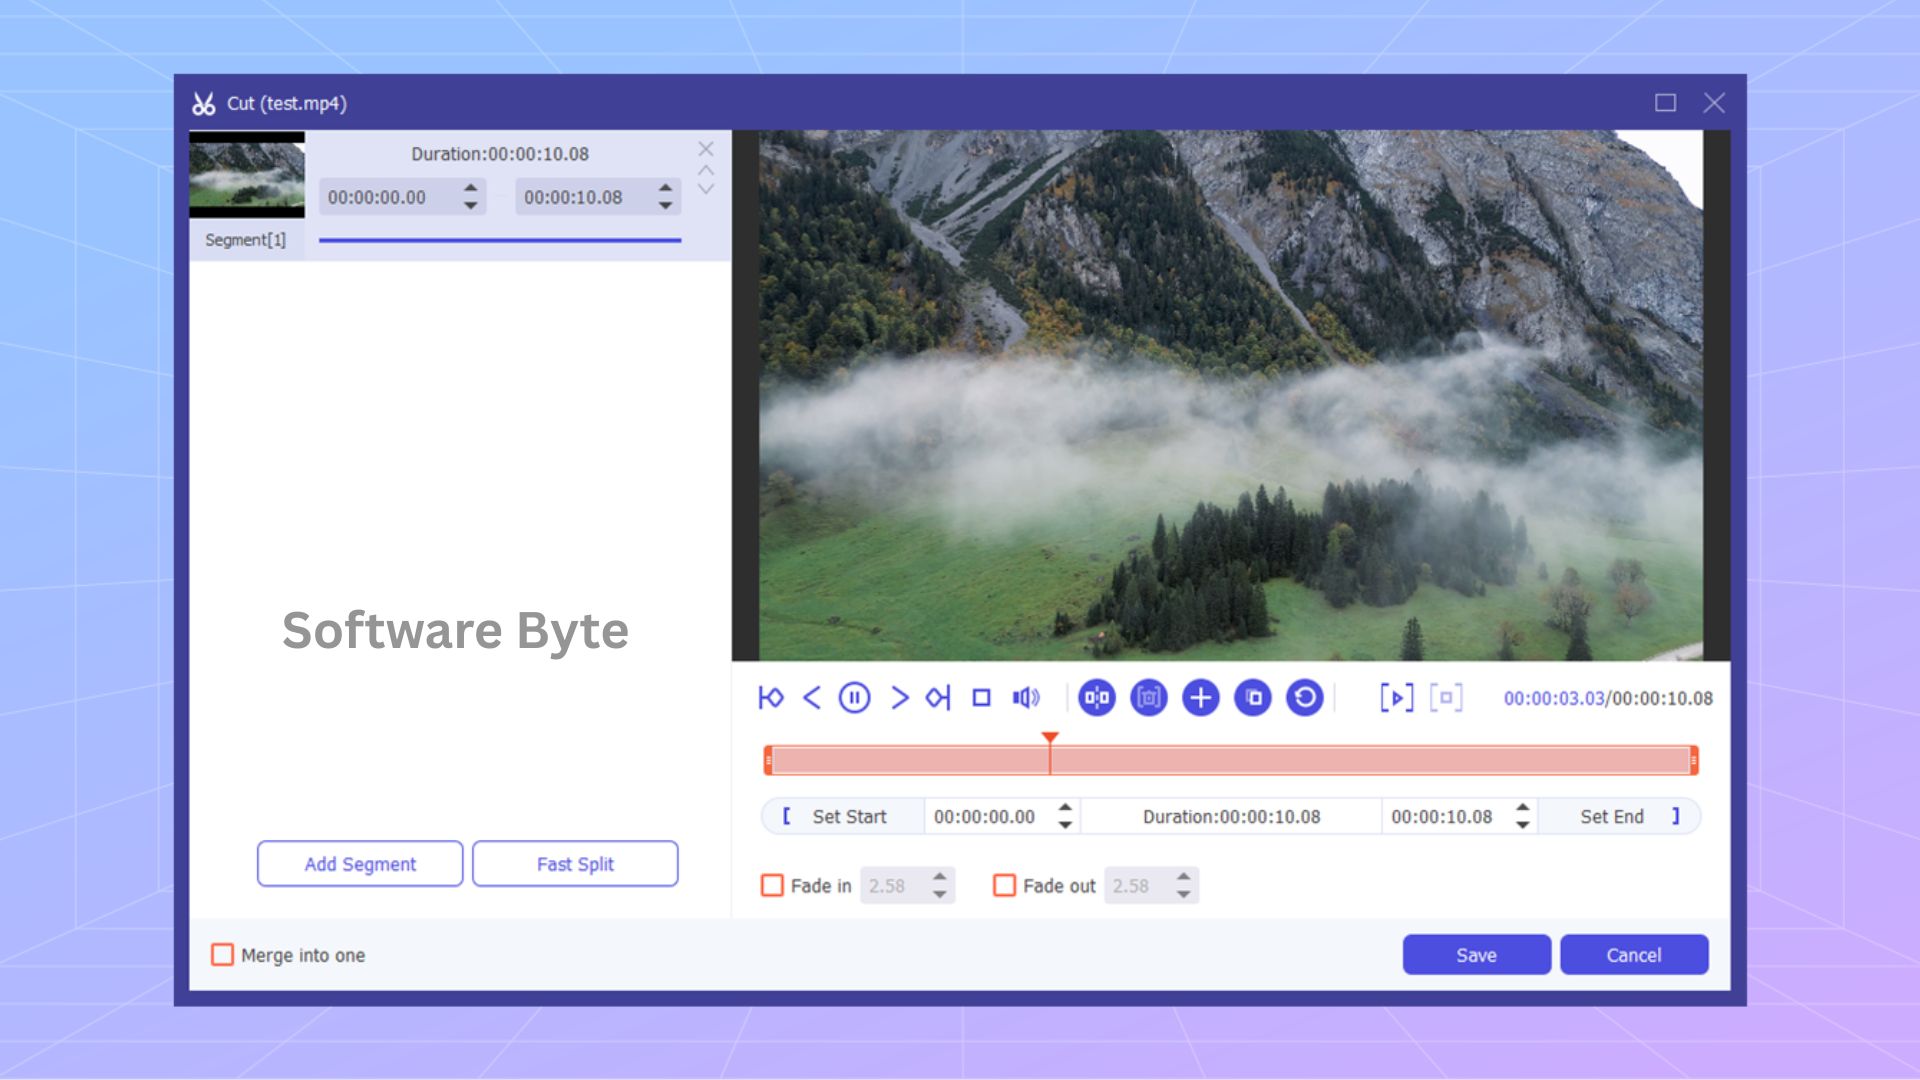Click the split segment icon
The width and height of the screenshot is (1920, 1080).
click(1097, 698)
